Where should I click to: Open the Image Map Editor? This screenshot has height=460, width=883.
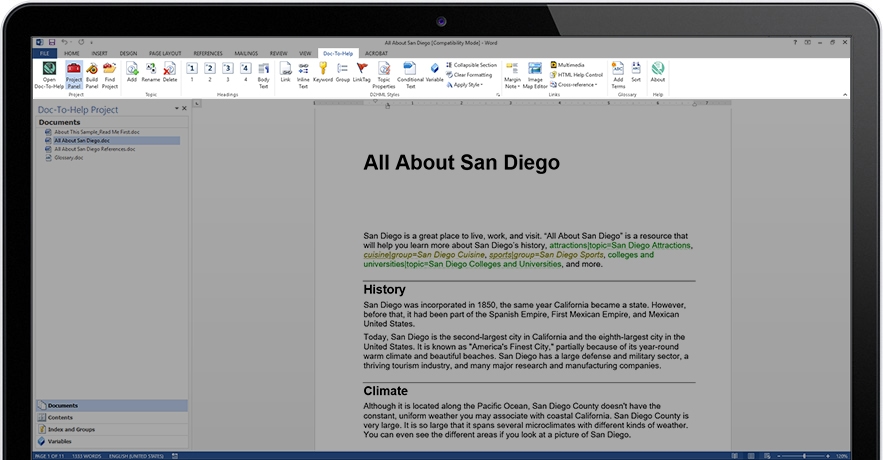pos(535,75)
